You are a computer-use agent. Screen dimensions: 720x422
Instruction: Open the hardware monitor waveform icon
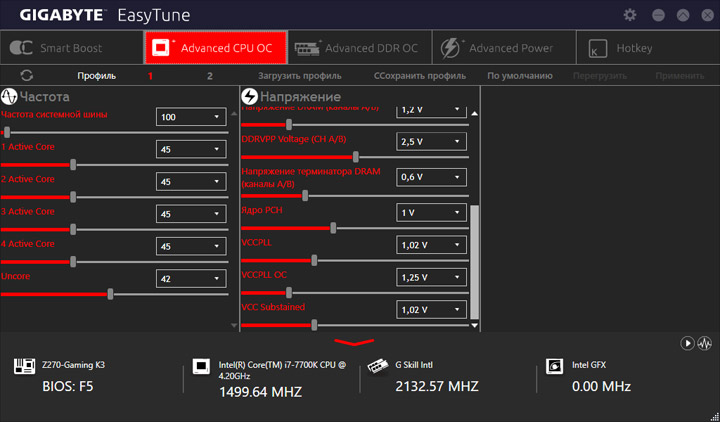(705, 343)
